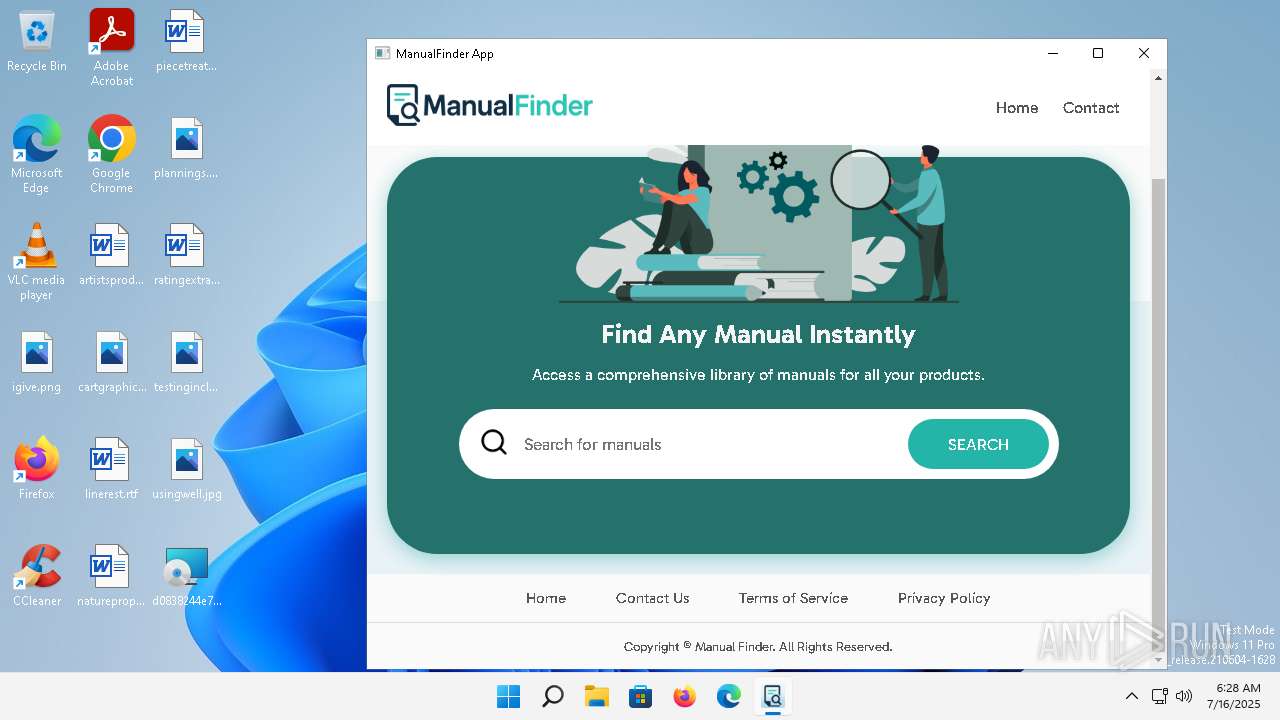
Task: Open network tray icon
Action: tap(1159, 696)
